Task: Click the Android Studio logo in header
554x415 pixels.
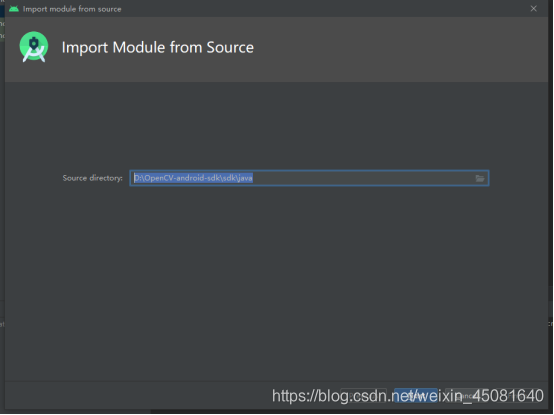Action: [x=34, y=47]
